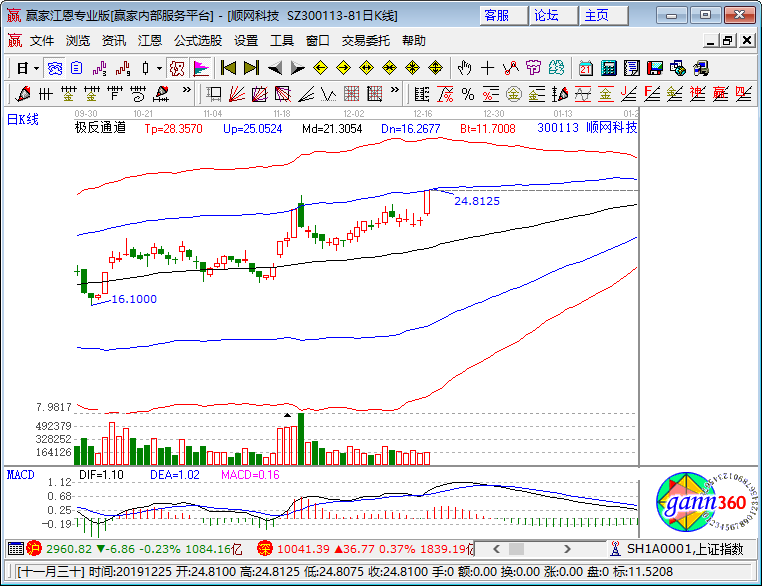762x586 pixels.
Task: Click the Gann fan lines icon
Action: (237, 94)
